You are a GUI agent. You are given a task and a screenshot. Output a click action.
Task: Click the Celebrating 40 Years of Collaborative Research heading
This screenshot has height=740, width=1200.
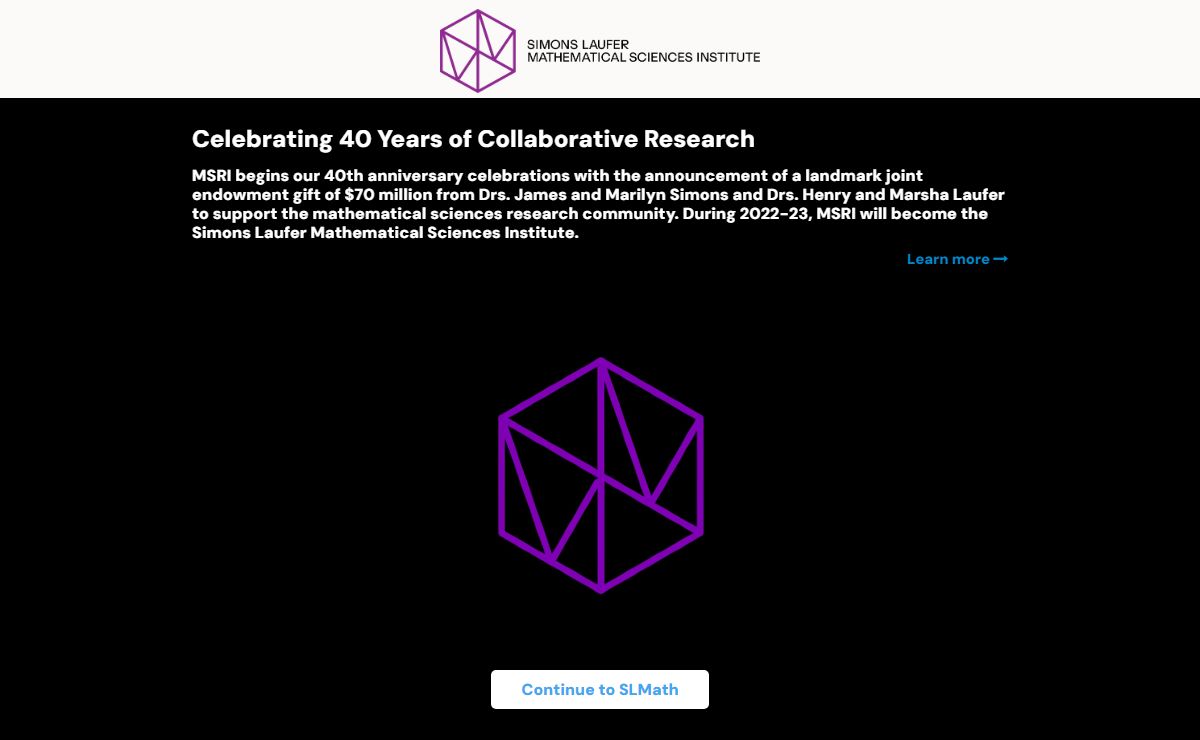tap(473, 138)
